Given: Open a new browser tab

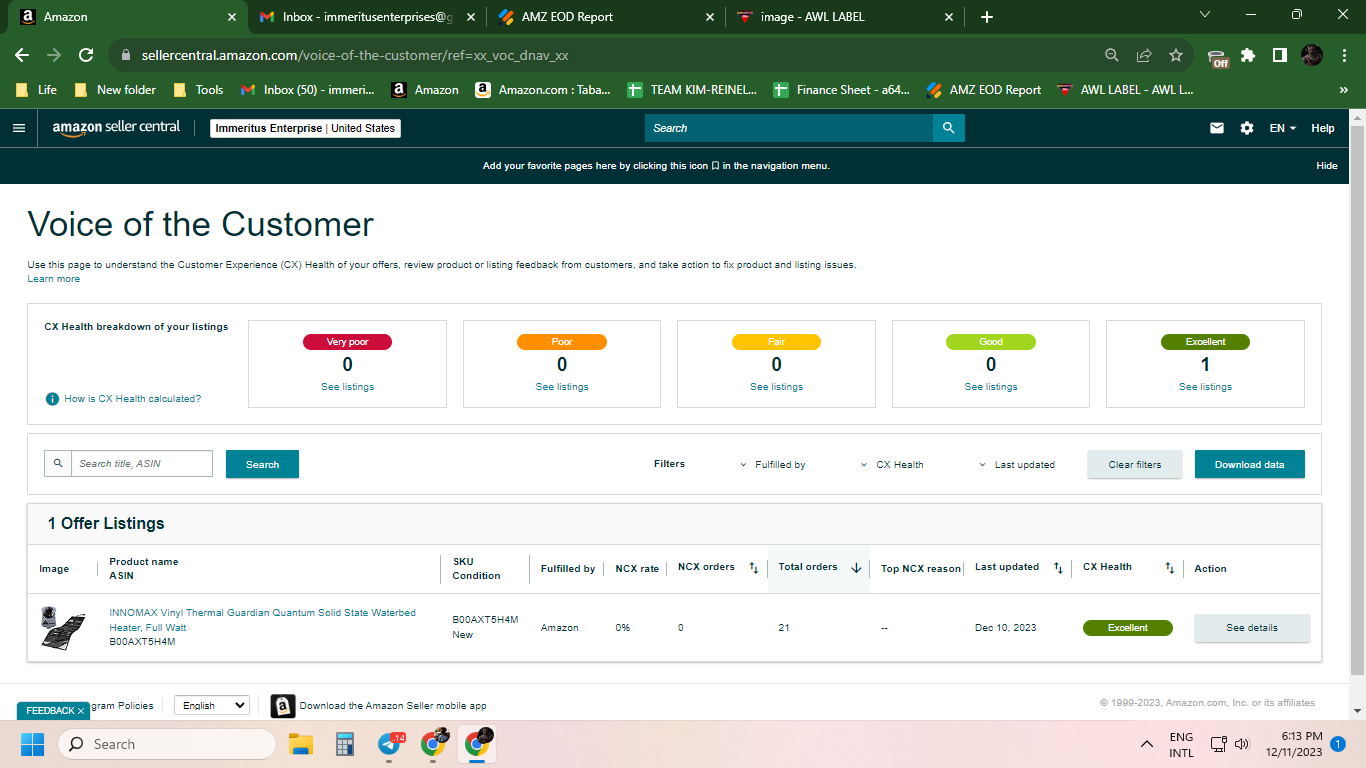Looking at the screenshot, I should 987,17.
